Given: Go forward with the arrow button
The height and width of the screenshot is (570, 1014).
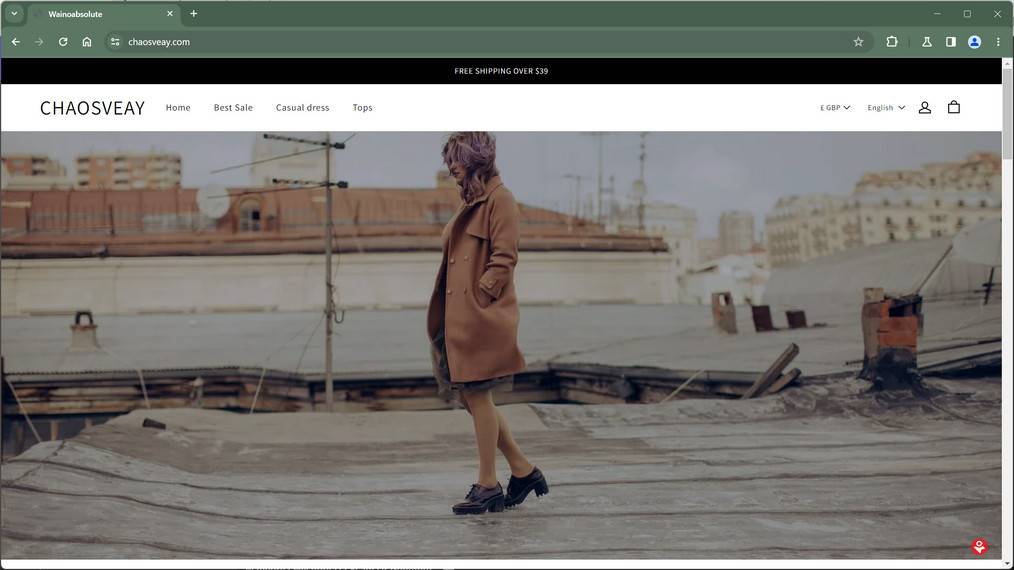Looking at the screenshot, I should (x=39, y=42).
